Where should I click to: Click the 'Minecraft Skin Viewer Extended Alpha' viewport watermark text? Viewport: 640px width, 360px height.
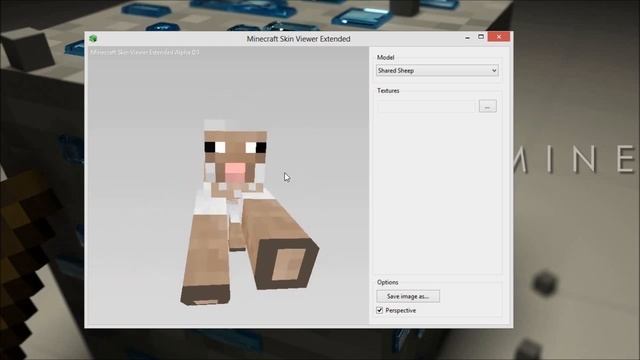click(145, 52)
